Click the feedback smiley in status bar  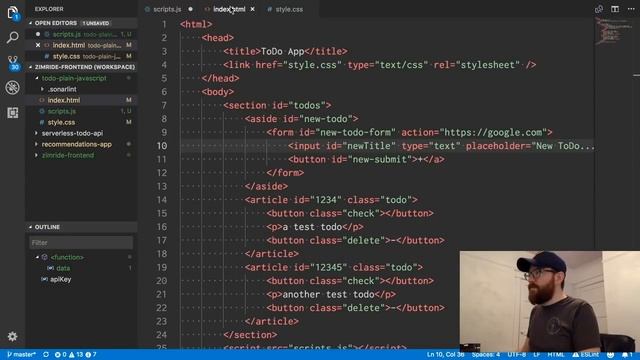coord(611,354)
